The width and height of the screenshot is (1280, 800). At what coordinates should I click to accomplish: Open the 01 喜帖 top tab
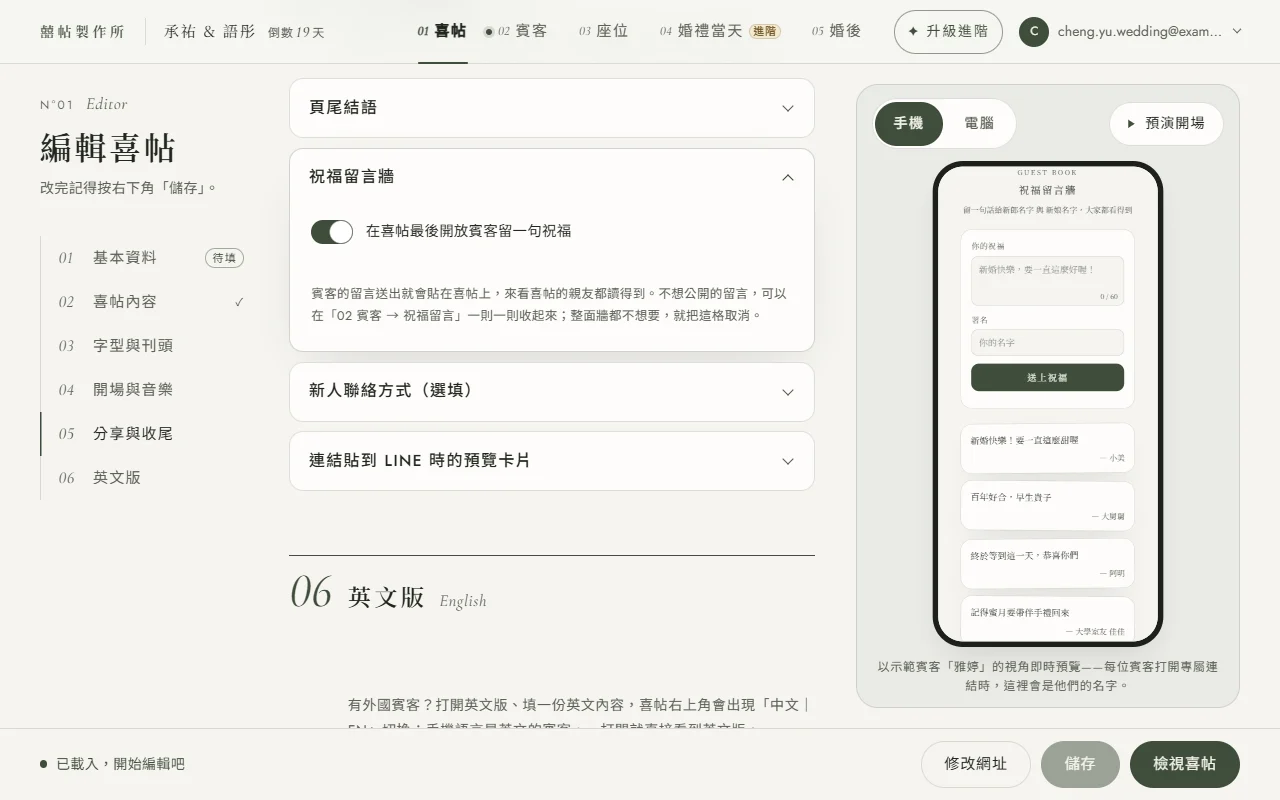coord(442,31)
